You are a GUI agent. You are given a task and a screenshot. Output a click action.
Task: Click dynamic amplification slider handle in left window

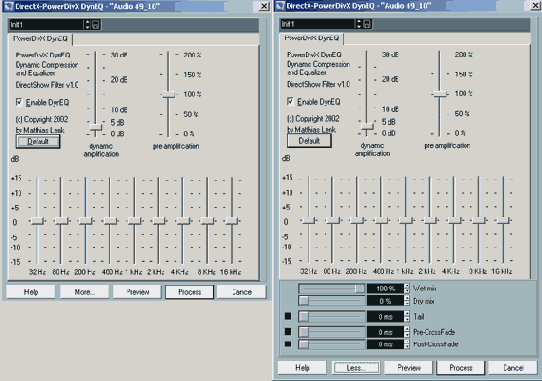point(96,127)
